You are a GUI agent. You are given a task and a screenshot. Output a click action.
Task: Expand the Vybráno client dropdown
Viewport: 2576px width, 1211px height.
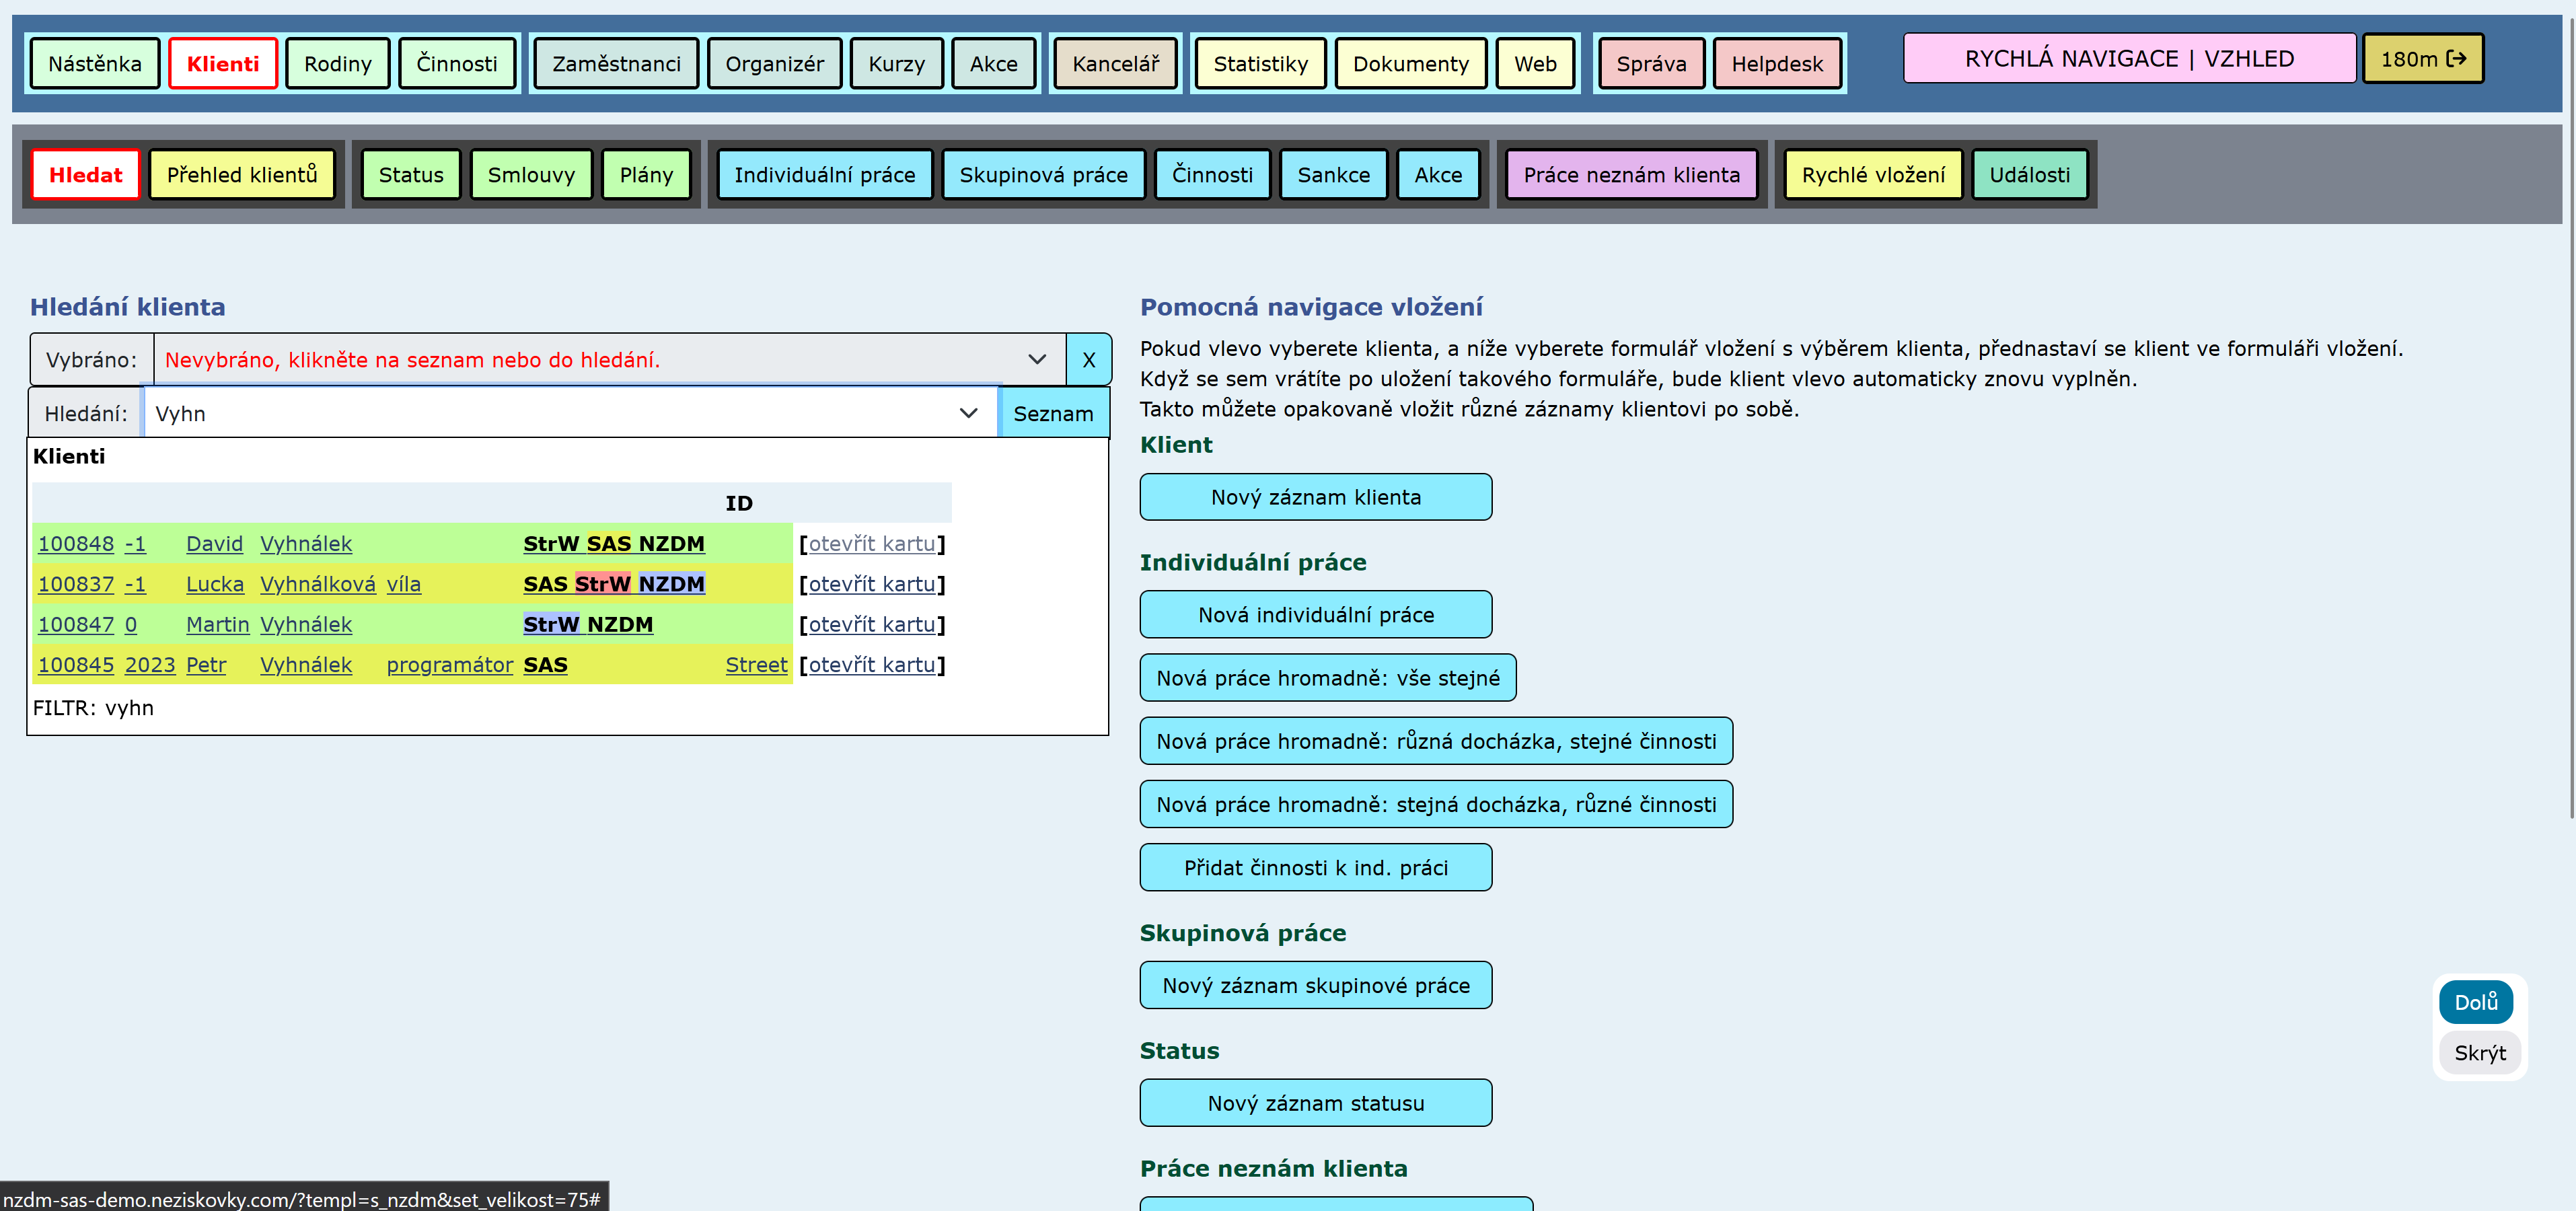coord(1036,360)
